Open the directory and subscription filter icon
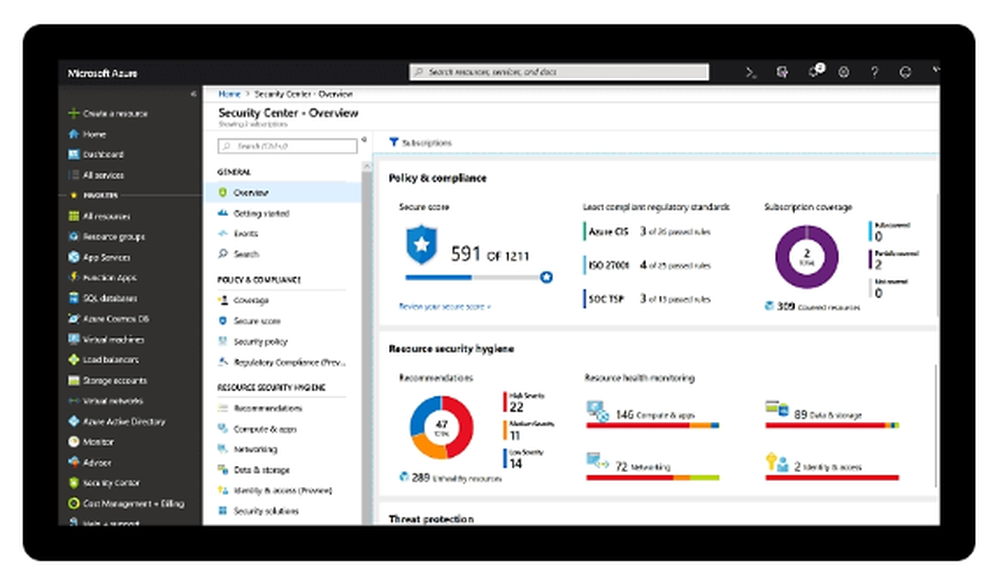The image size is (1000, 587). coord(782,72)
